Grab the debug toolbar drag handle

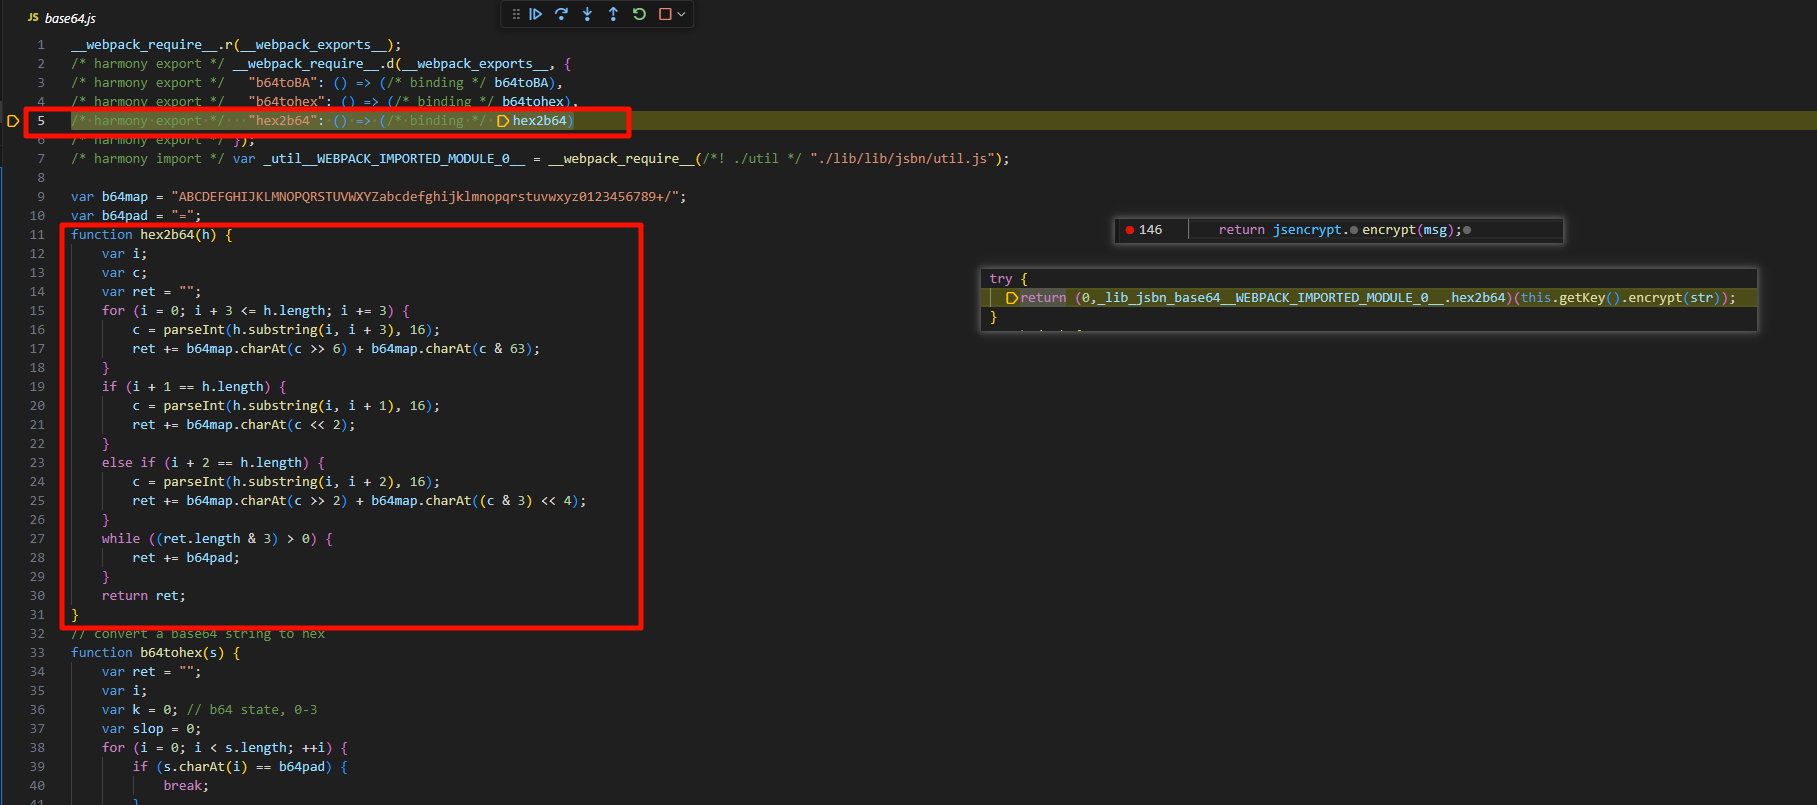[516, 14]
